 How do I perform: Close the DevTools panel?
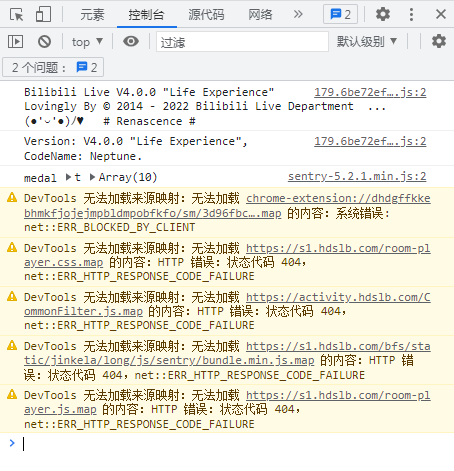tap(441, 14)
